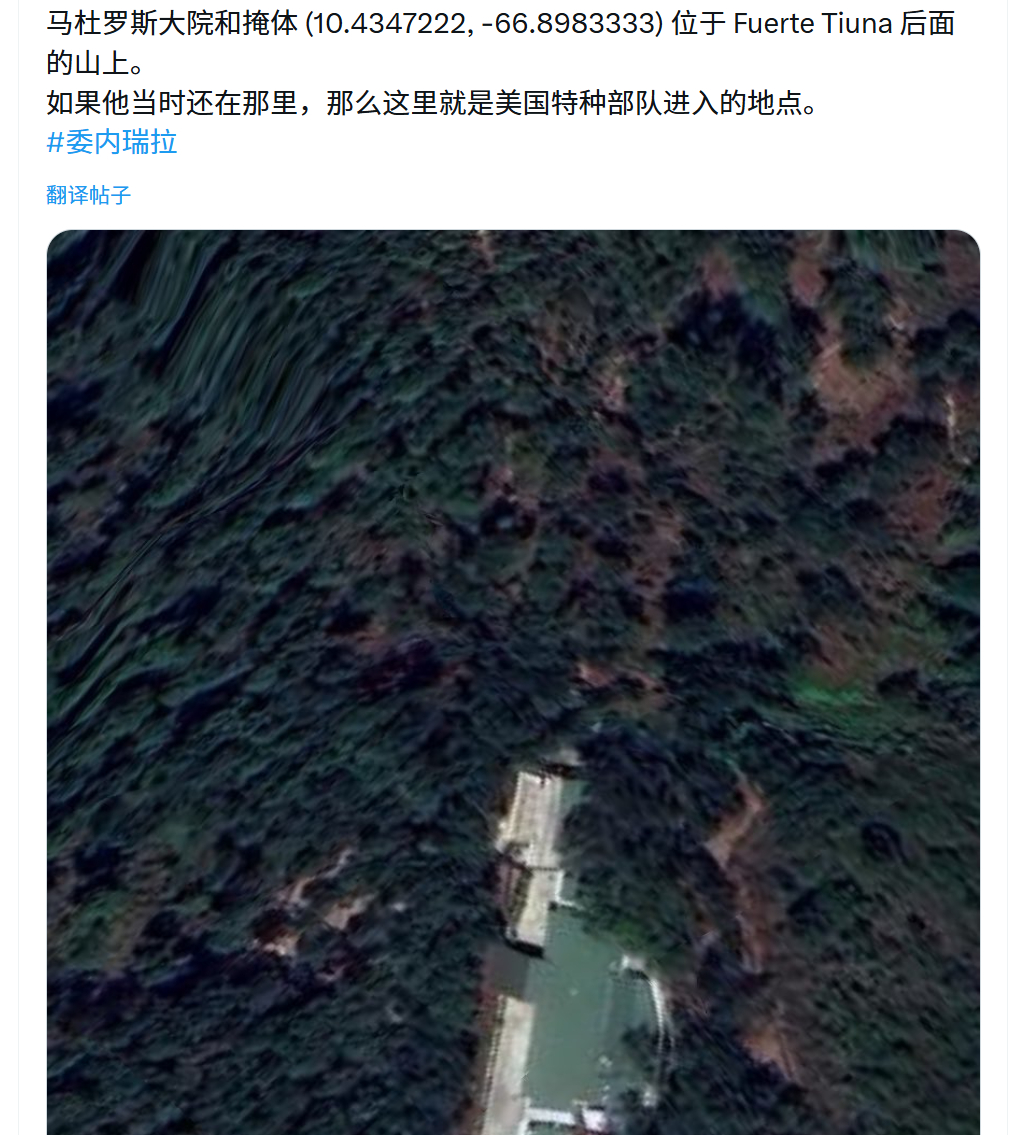The image size is (1016, 1135).
Task: Click the 的山上 text line
Action: tap(96, 64)
